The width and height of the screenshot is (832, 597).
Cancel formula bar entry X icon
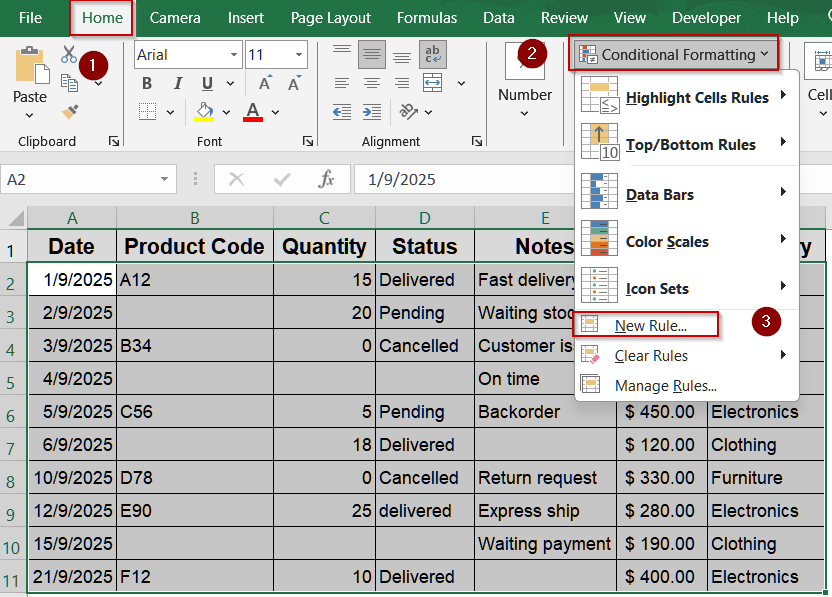(236, 179)
